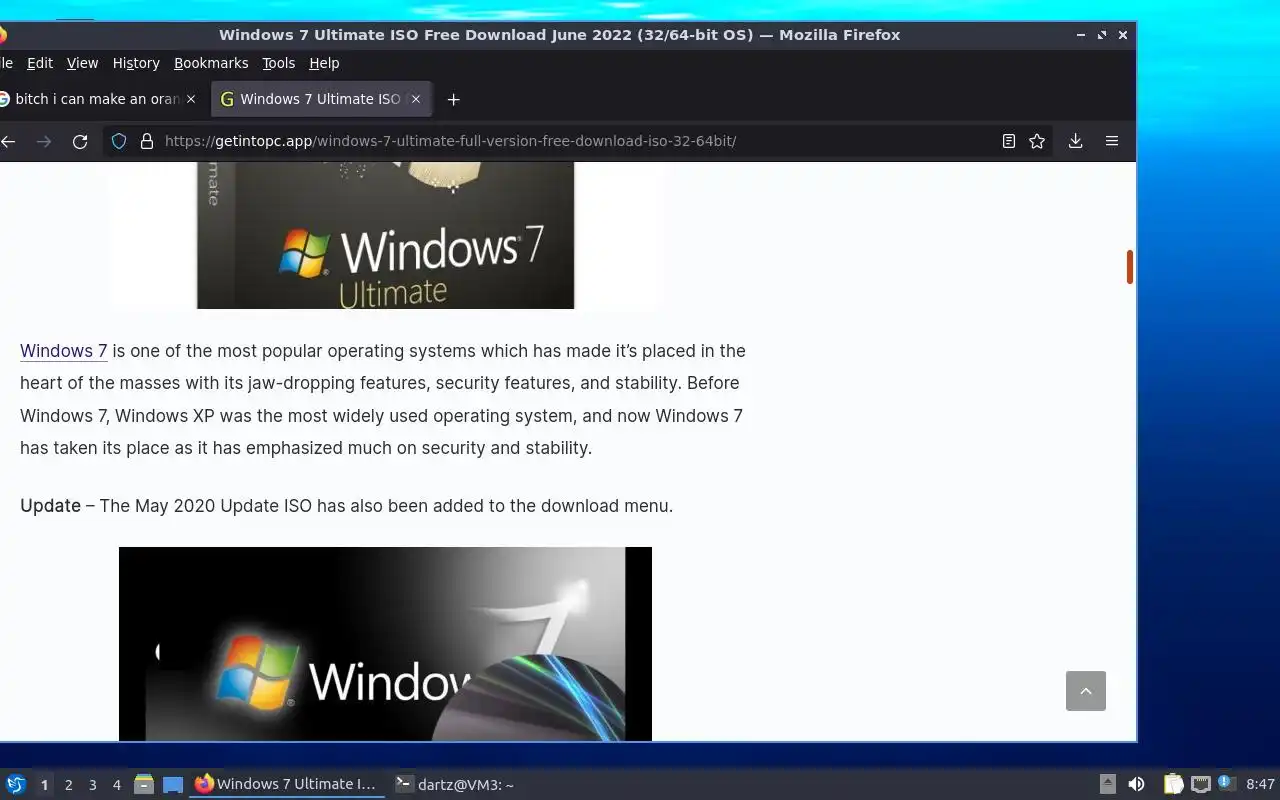
Task: Close the 'Windows 7 Ultimate ISO' tab
Action: [x=416, y=99]
